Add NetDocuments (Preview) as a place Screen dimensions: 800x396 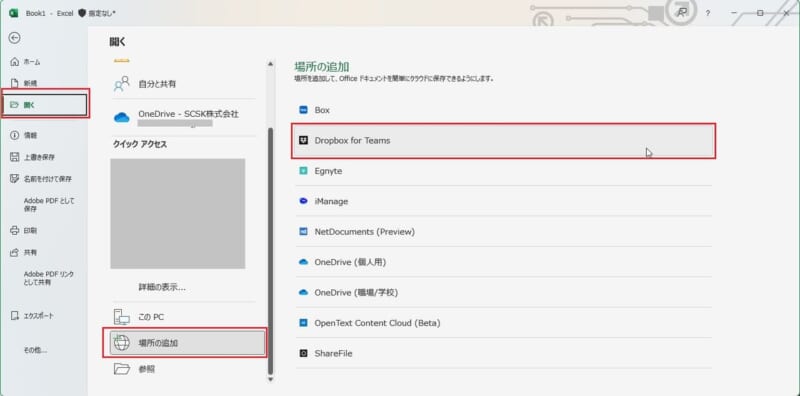click(504, 232)
